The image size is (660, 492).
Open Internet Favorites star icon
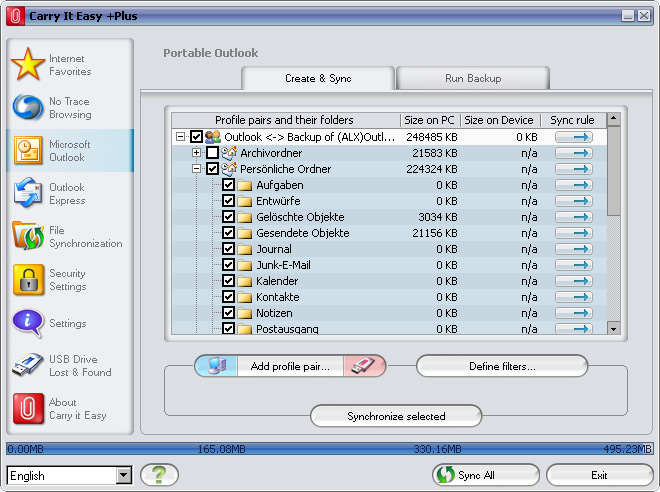[28, 64]
